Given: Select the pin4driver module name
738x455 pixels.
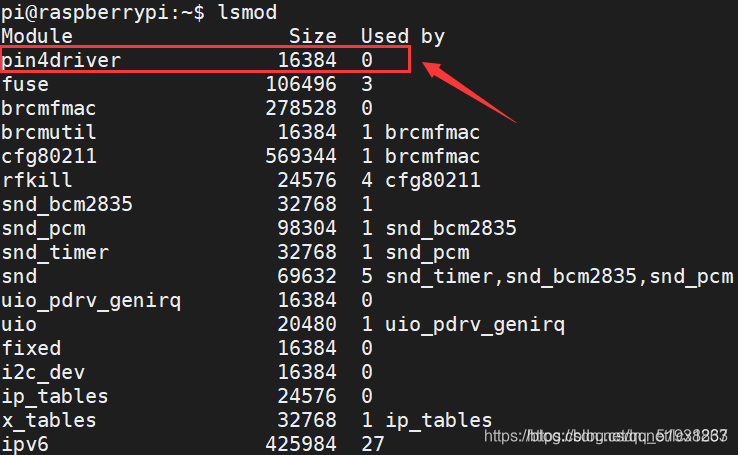Looking at the screenshot, I should click(x=61, y=60).
